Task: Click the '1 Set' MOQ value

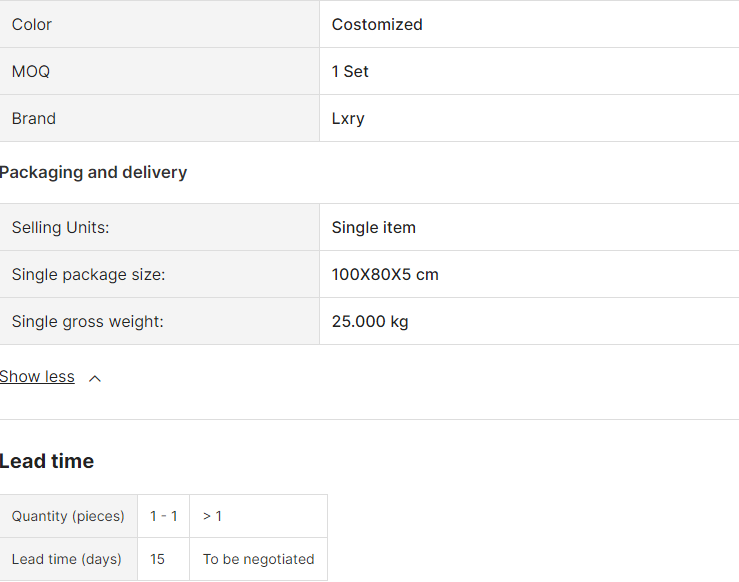Action: (x=350, y=71)
